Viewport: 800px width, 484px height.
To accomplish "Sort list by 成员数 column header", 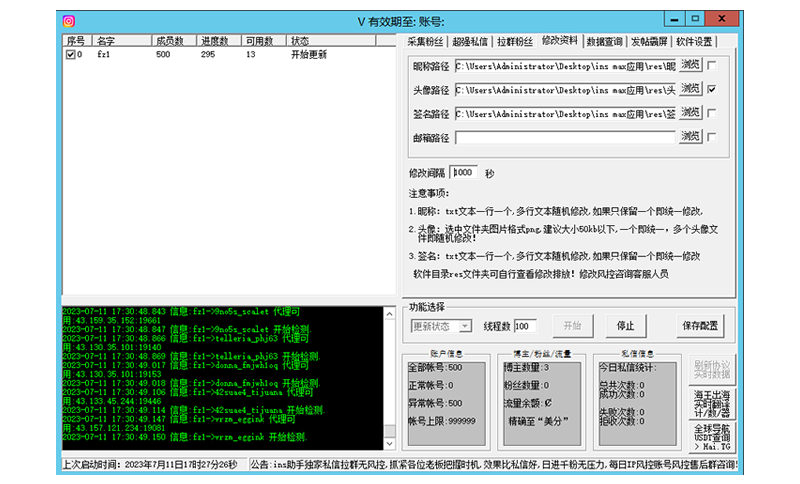I will (169, 41).
